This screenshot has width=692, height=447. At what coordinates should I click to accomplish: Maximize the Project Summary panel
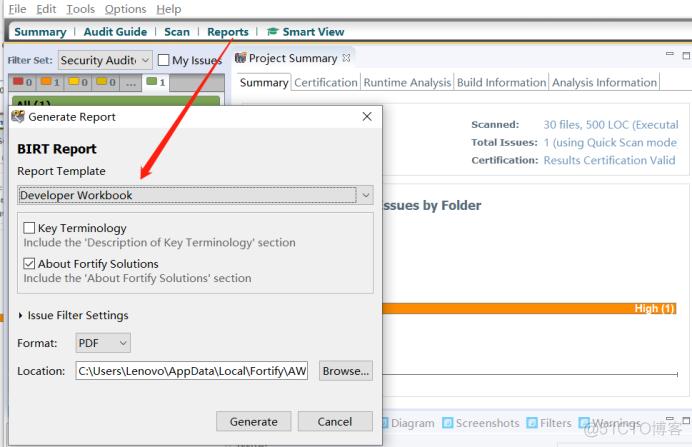click(686, 56)
